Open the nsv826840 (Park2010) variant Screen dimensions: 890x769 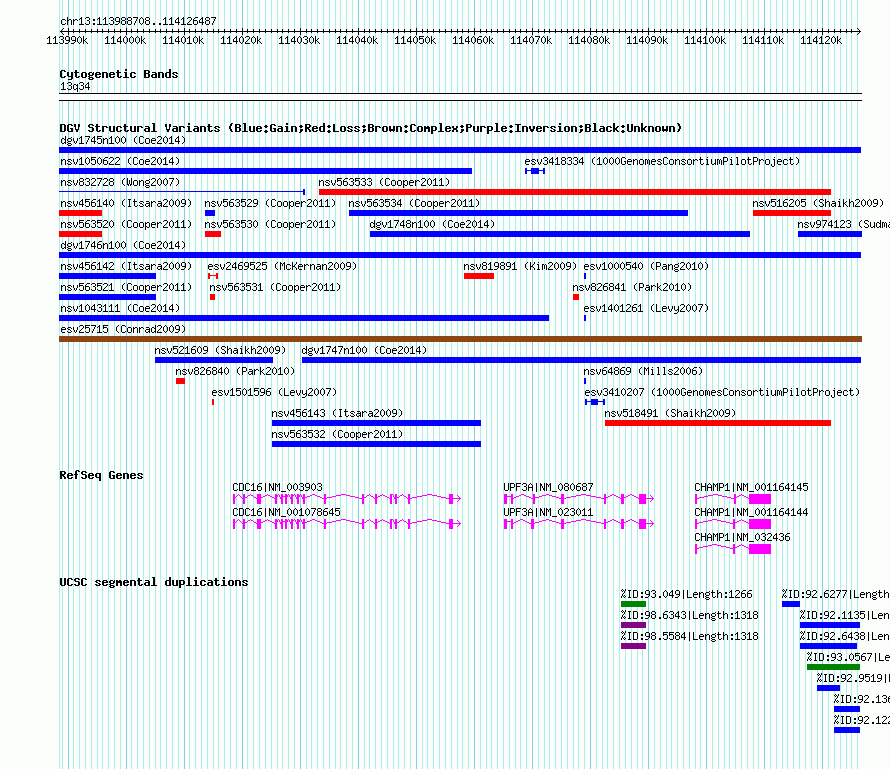pos(180,381)
